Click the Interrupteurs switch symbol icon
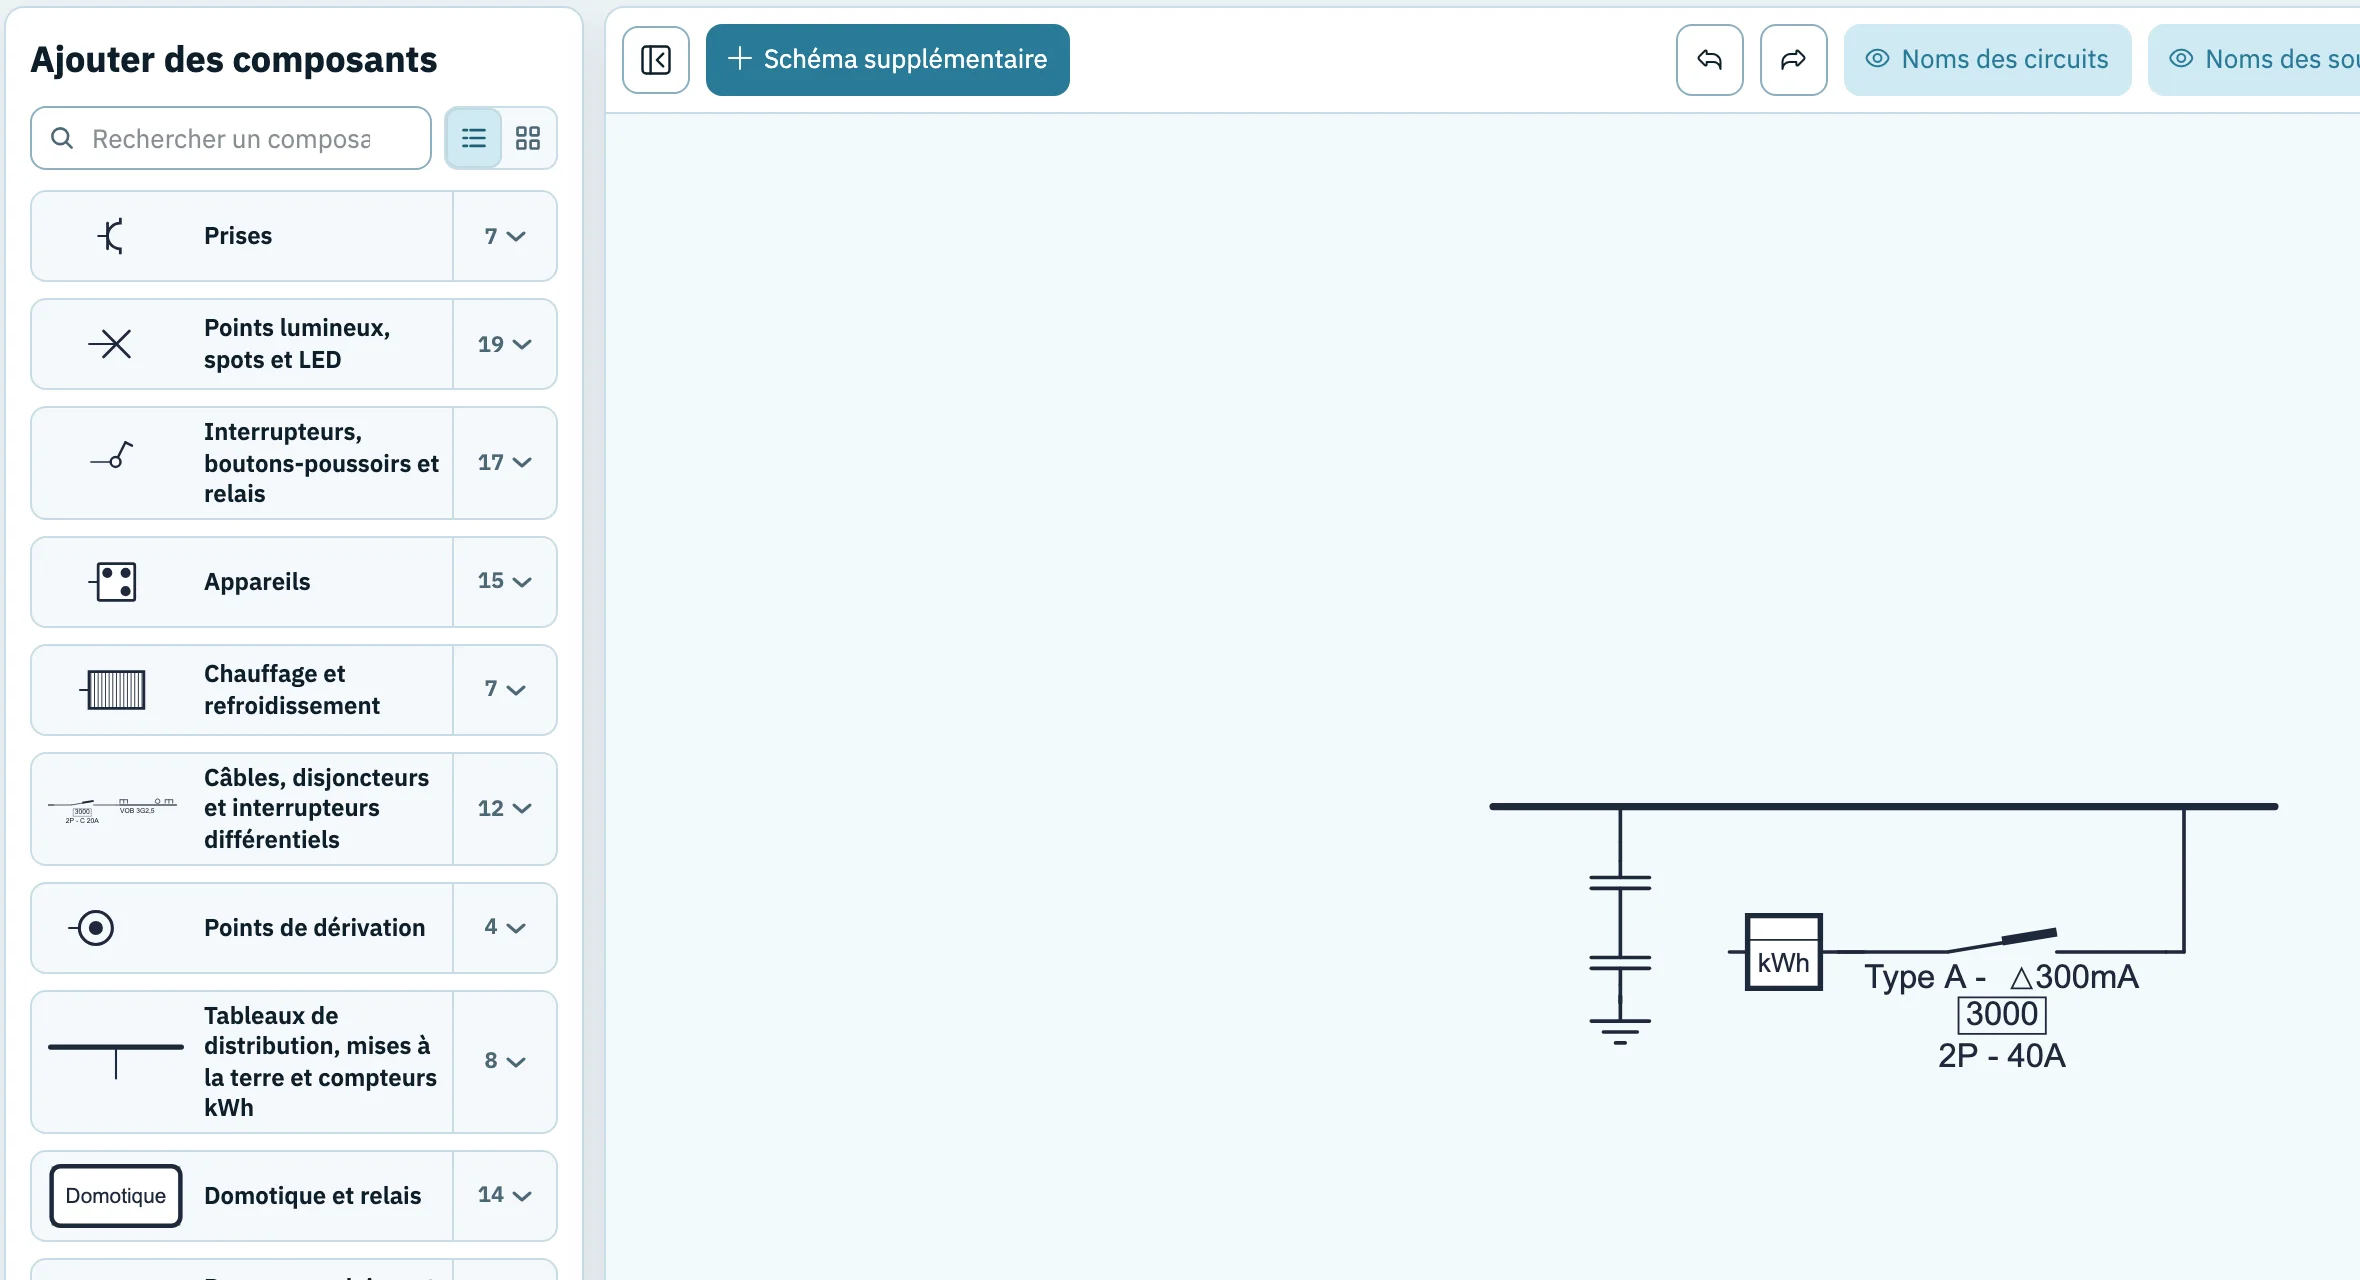 [x=112, y=456]
